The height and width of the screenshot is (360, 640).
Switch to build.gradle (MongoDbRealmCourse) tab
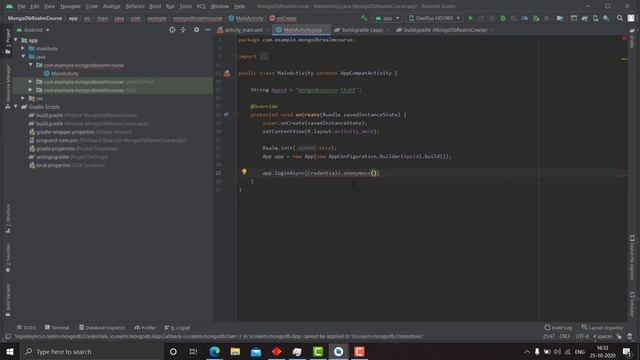coord(444,30)
